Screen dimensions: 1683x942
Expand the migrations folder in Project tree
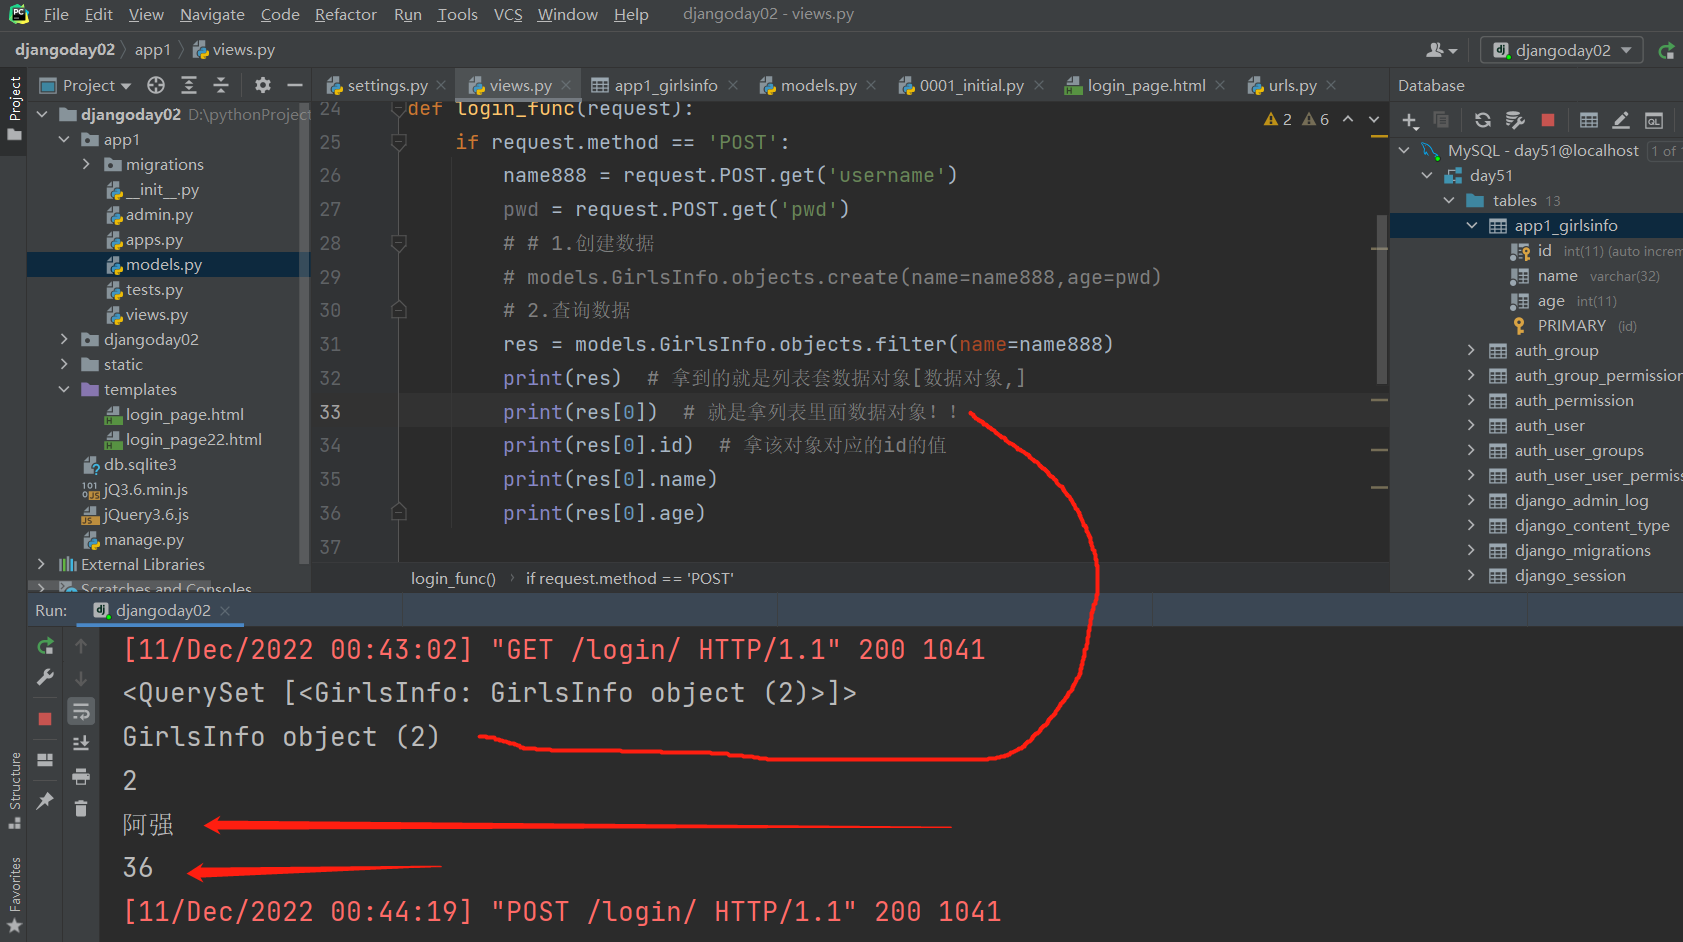click(85, 164)
